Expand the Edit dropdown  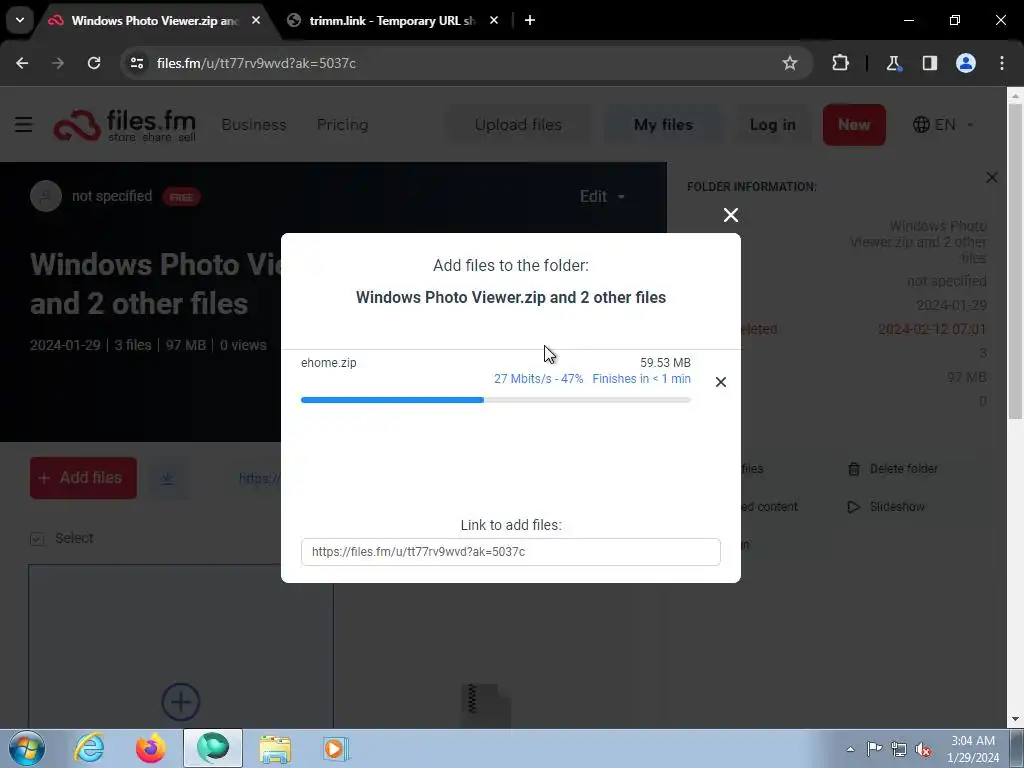601,197
